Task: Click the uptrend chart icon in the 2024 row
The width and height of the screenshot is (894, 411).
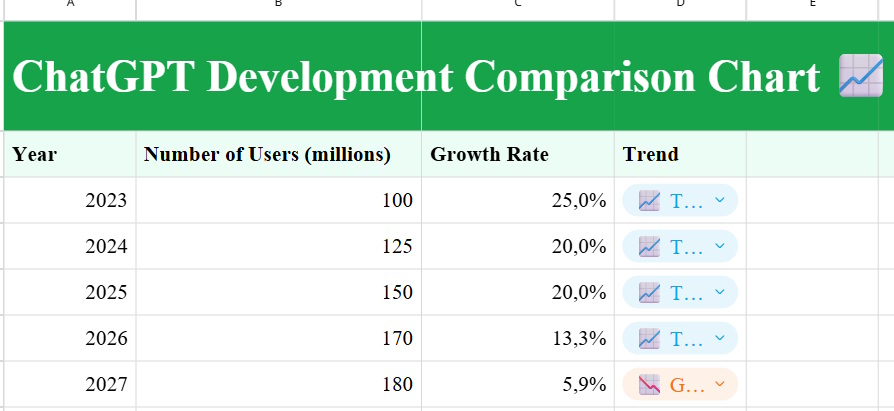Action: click(649, 247)
